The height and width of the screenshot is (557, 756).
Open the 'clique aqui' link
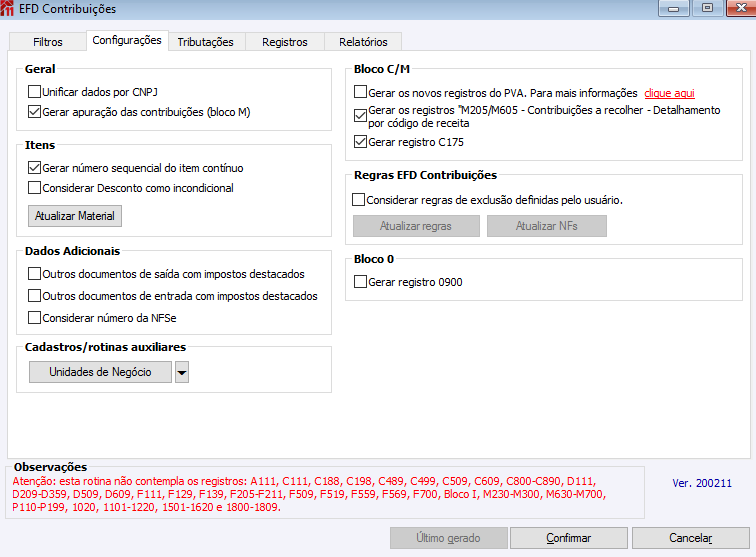669,93
